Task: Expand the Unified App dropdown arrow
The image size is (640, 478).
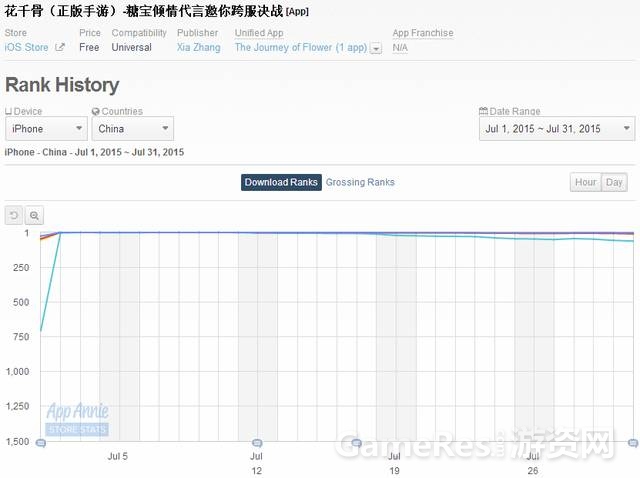Action: (x=376, y=48)
